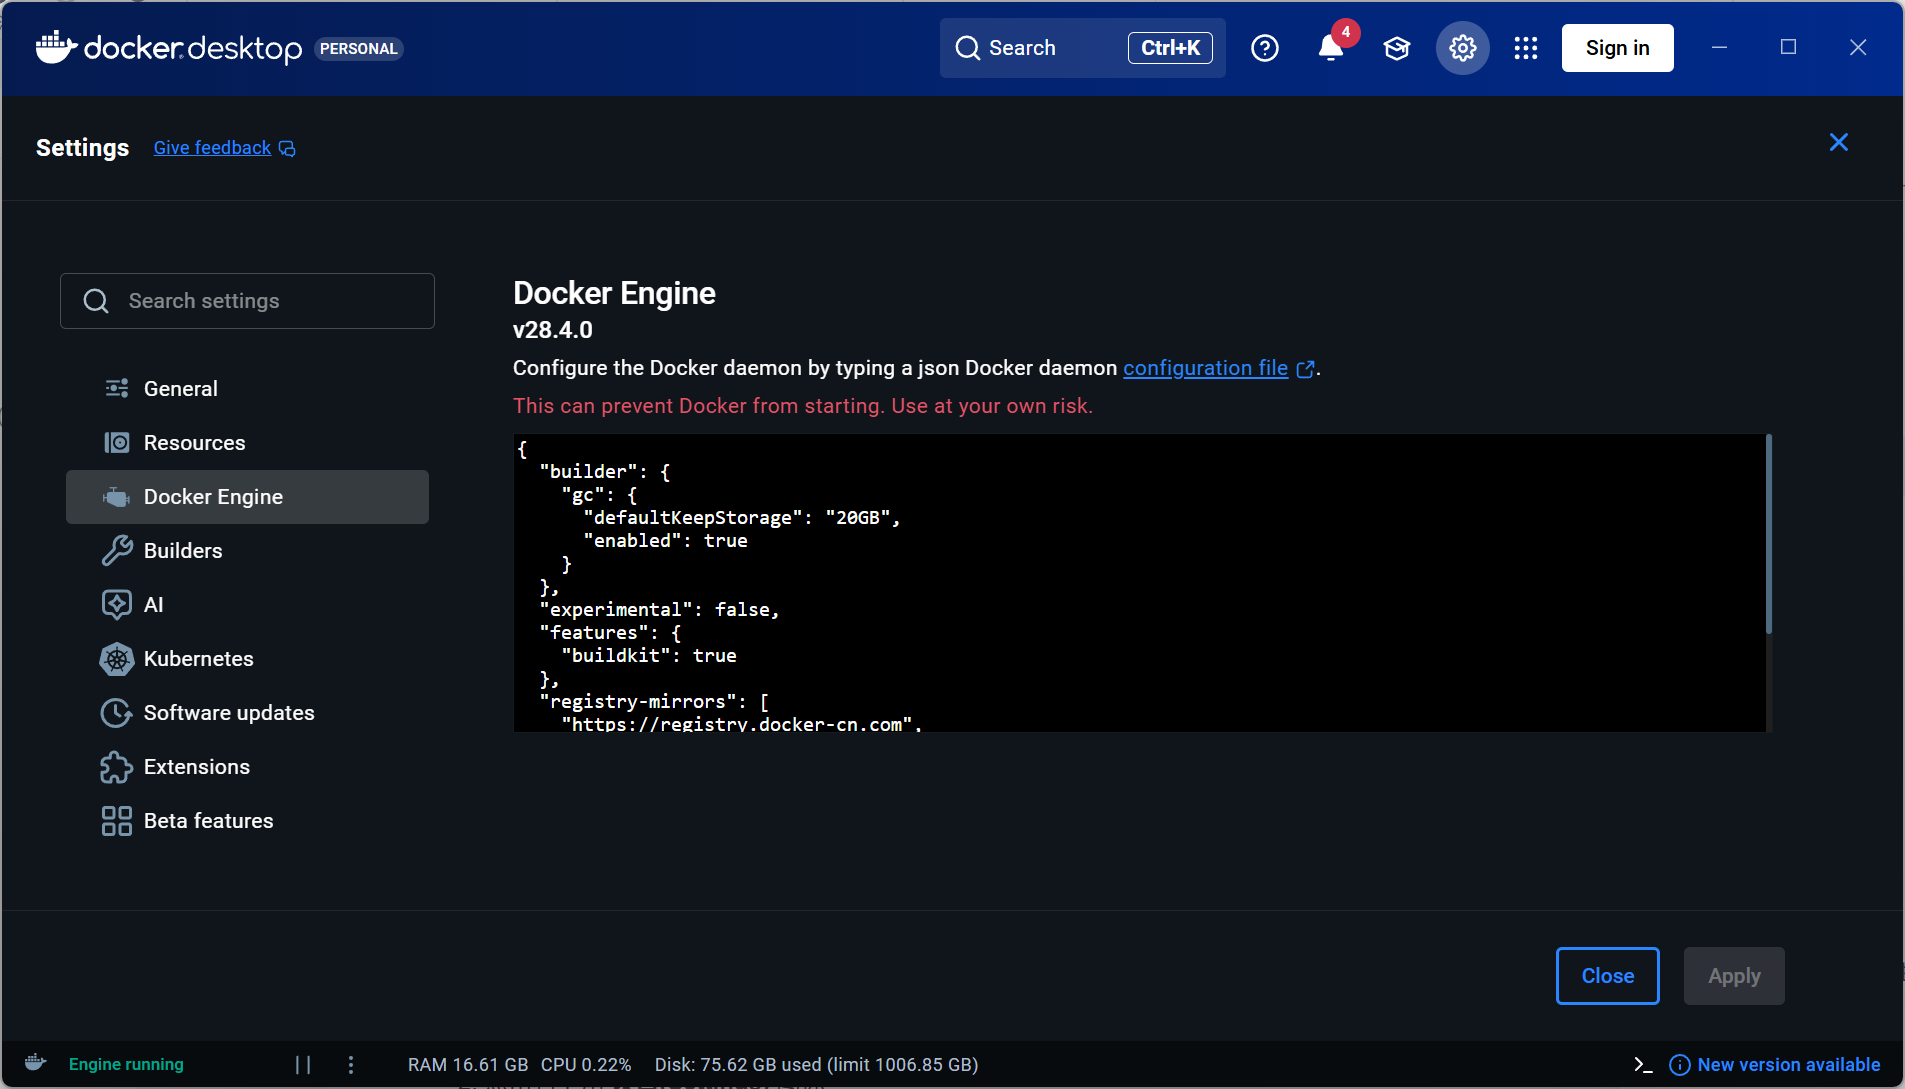Image resolution: width=1905 pixels, height=1089 pixels.
Task: Click the CPU 0.22% status entry
Action: (586, 1064)
